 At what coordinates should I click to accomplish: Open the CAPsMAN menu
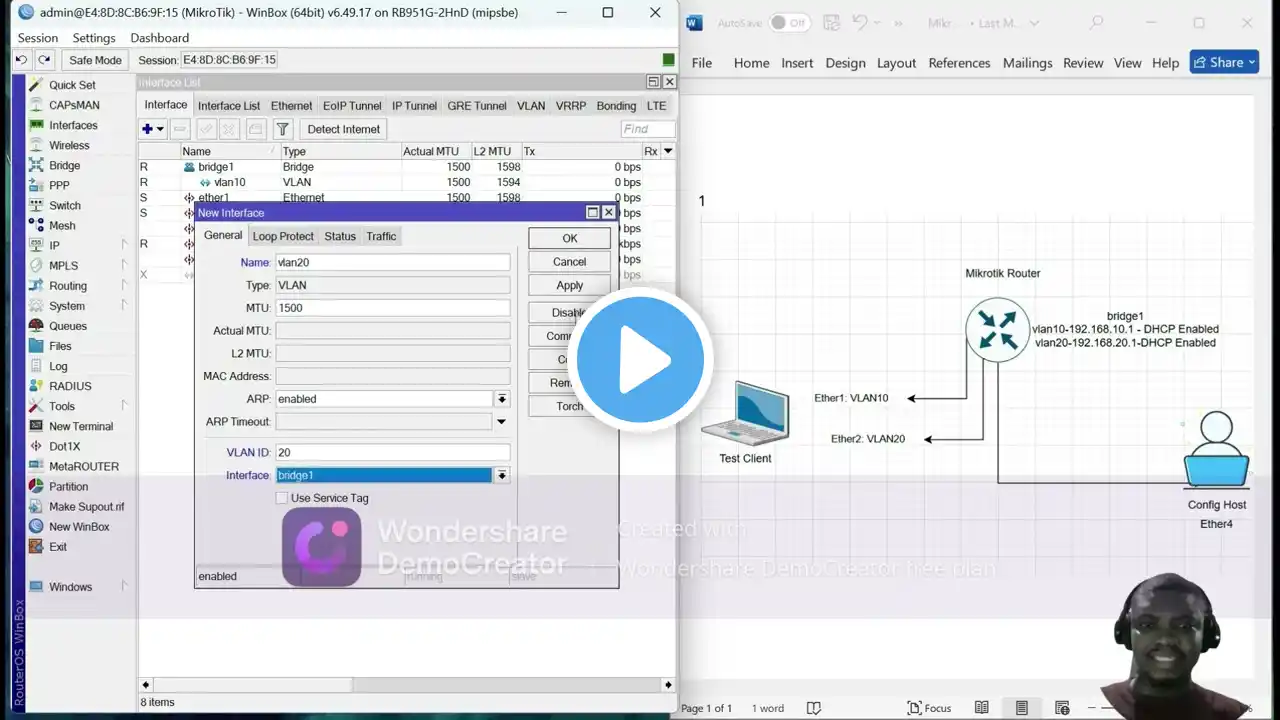click(74, 105)
